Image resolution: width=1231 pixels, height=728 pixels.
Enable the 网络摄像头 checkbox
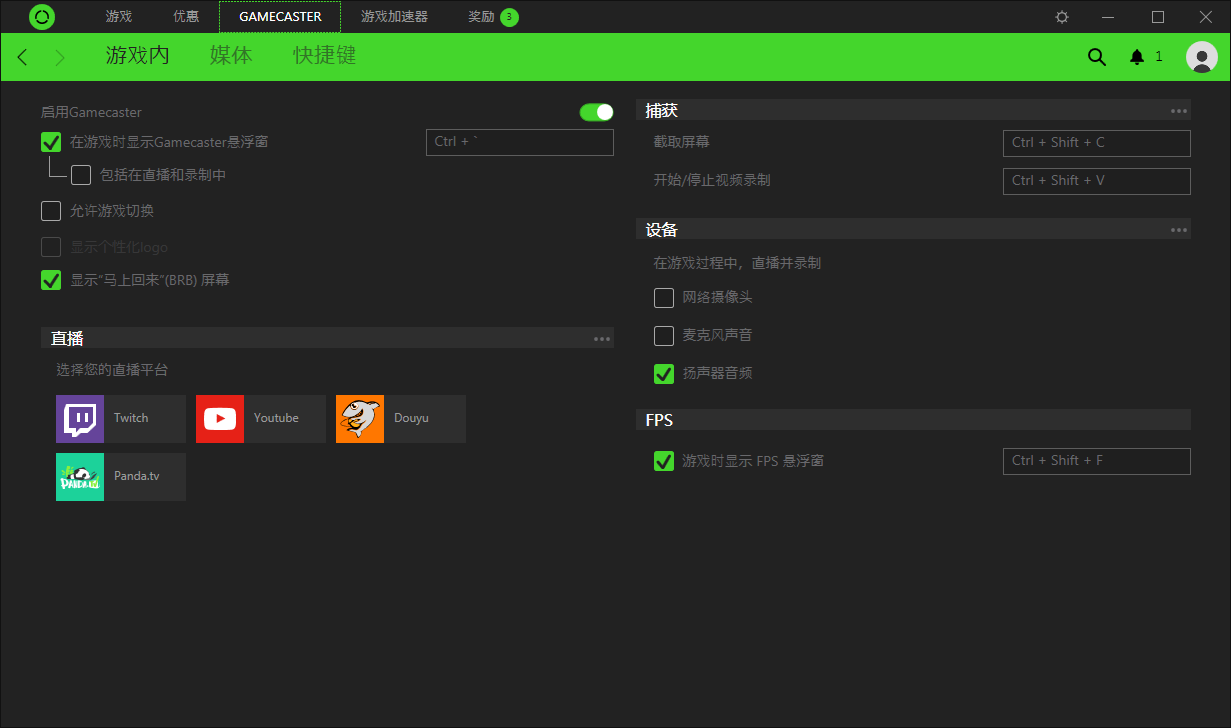(x=664, y=298)
